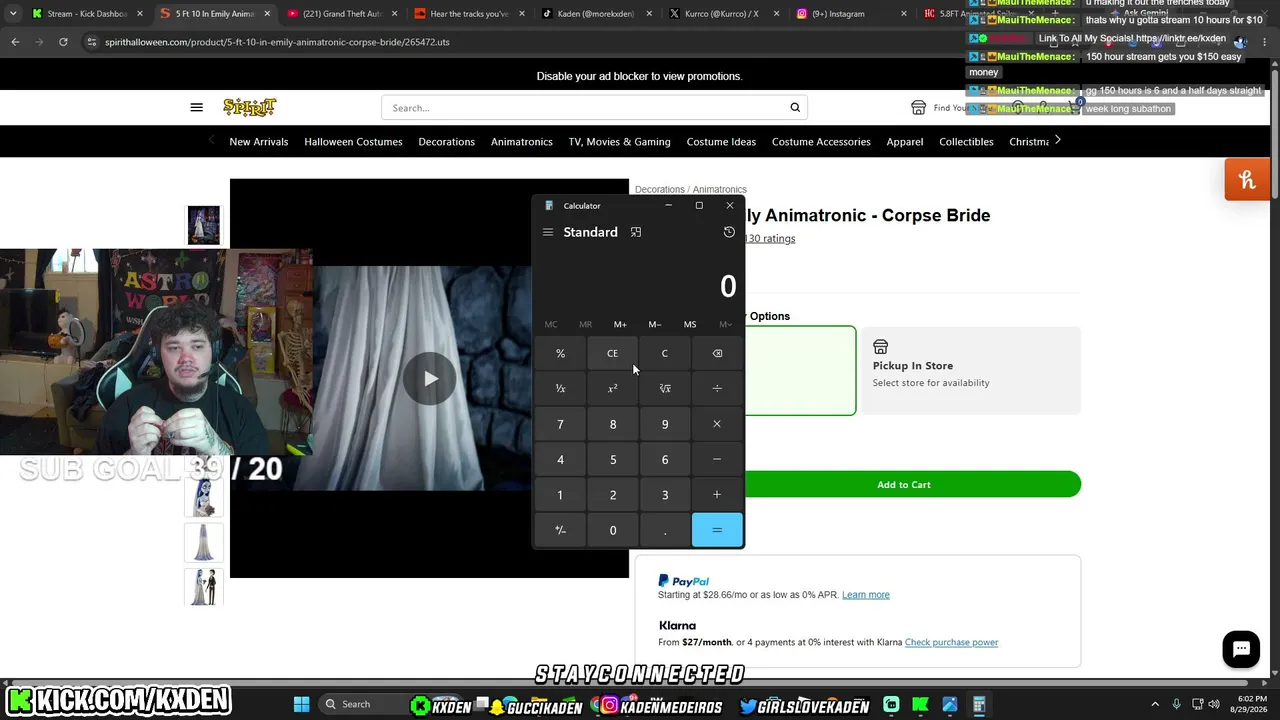1280x720 pixels.
Task: Switch to the Stream - Kick Dashboard tab
Action: coord(86,14)
